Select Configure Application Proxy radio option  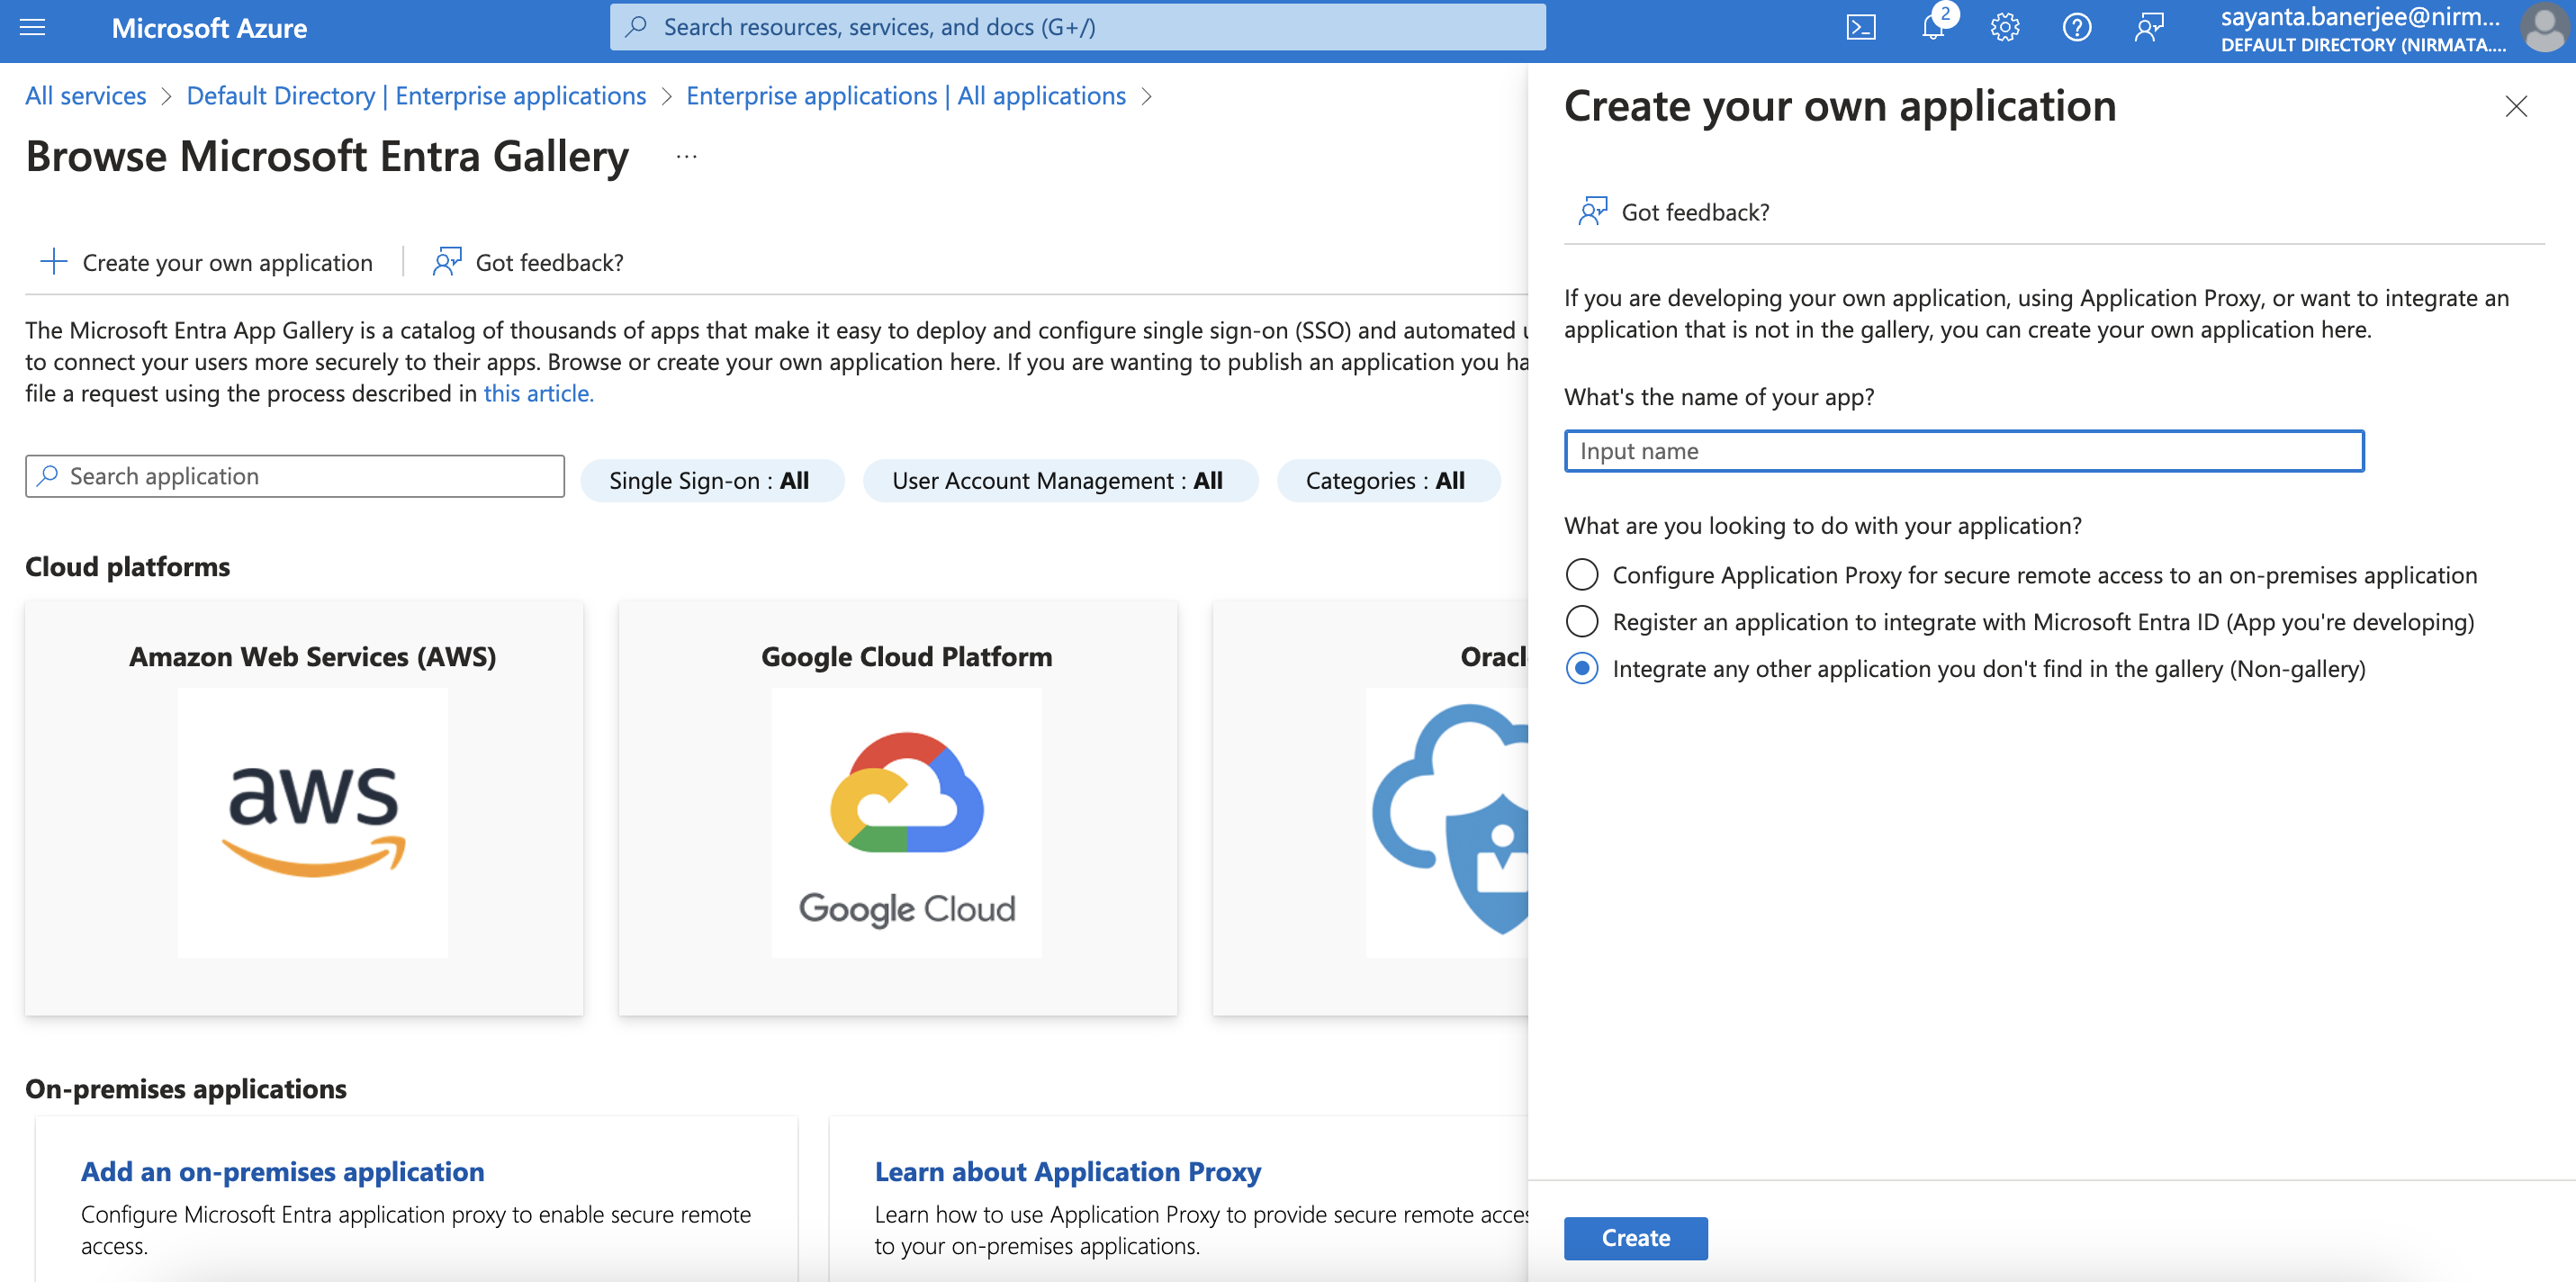[x=1582, y=574]
